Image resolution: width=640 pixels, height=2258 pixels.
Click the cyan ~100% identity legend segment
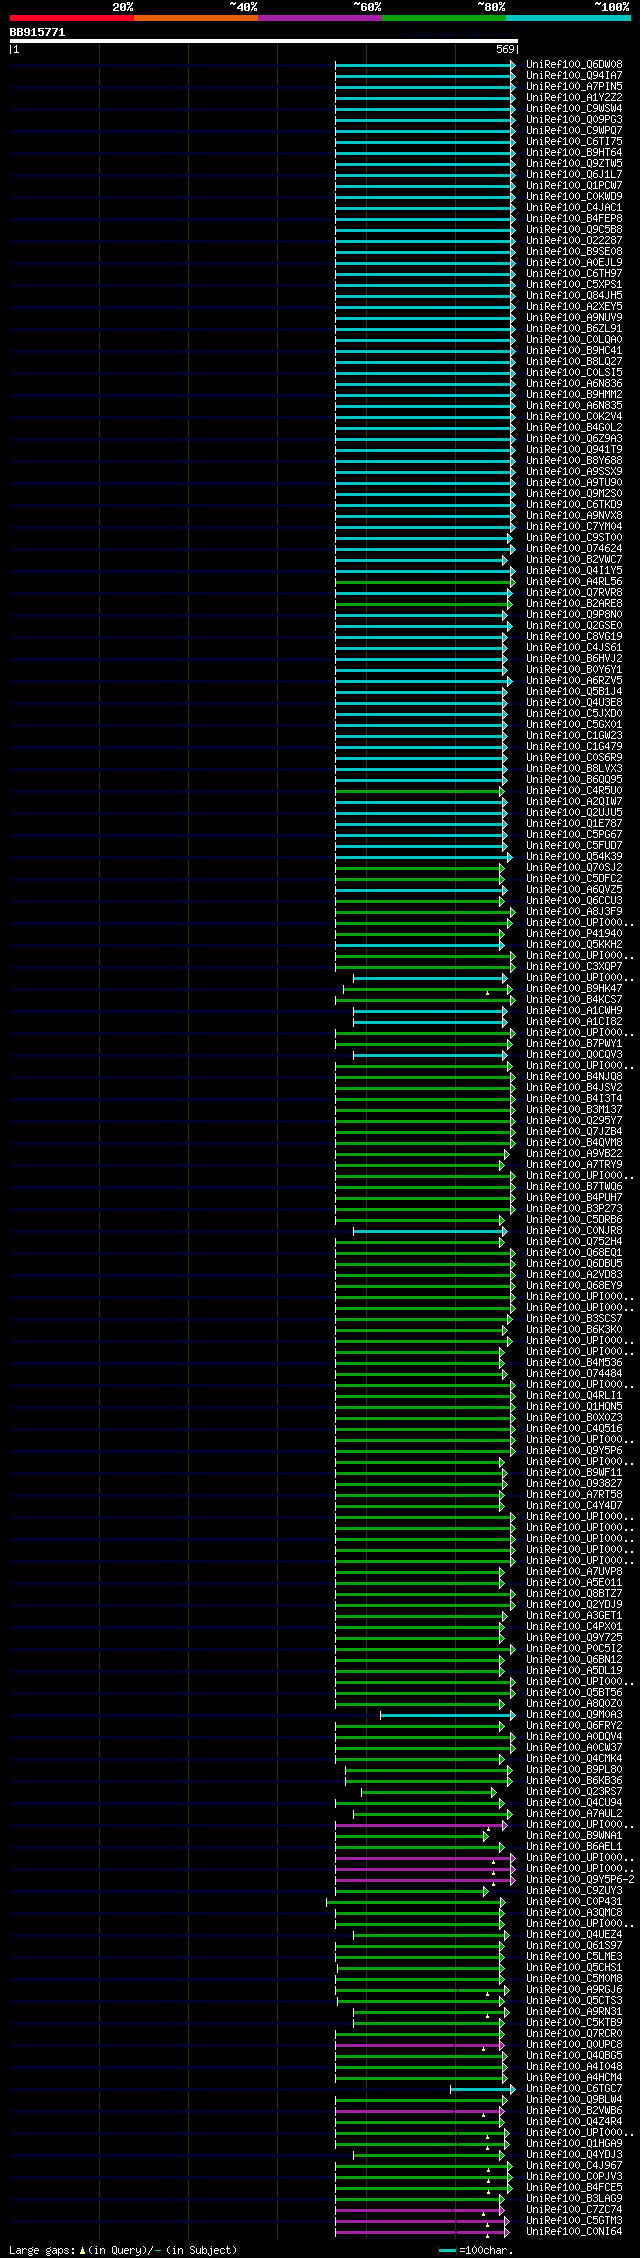pos(568,18)
